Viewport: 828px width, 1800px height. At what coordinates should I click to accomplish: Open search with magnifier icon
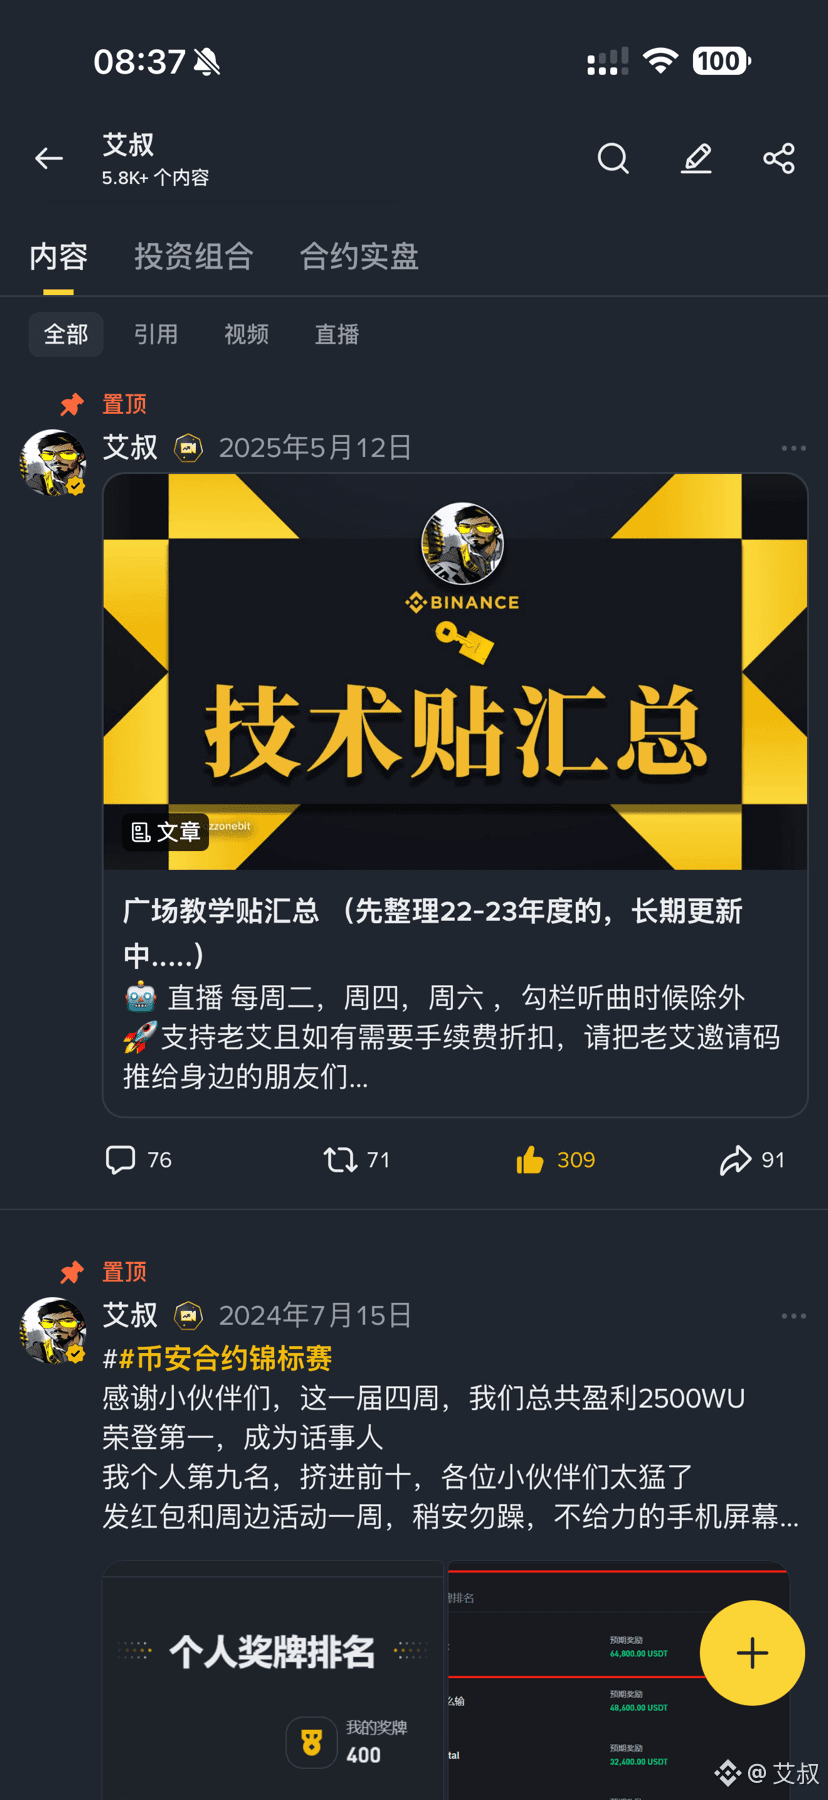click(613, 158)
